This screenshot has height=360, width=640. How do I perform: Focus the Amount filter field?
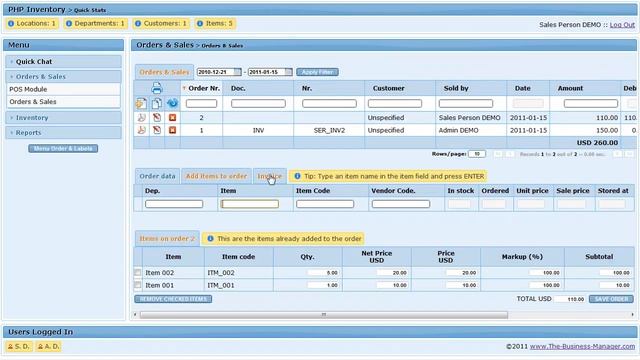click(x=591, y=104)
